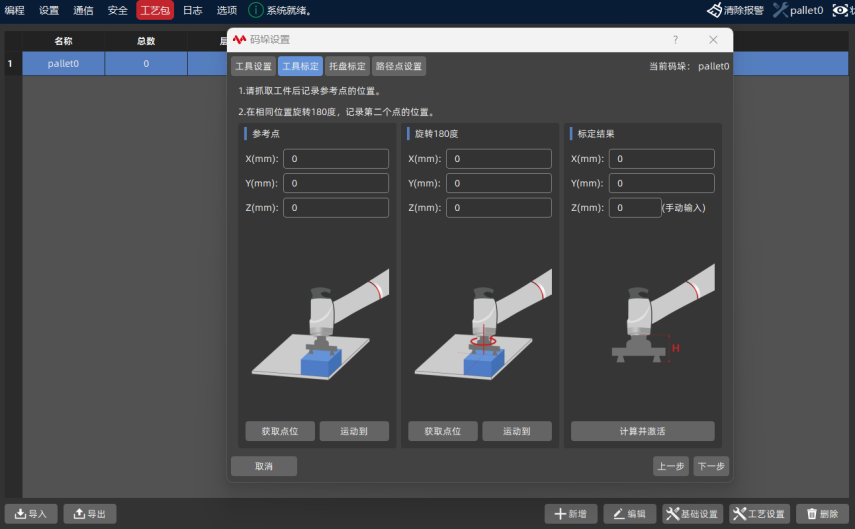Open the 日志 menu
The image size is (855, 529).
(x=192, y=10)
